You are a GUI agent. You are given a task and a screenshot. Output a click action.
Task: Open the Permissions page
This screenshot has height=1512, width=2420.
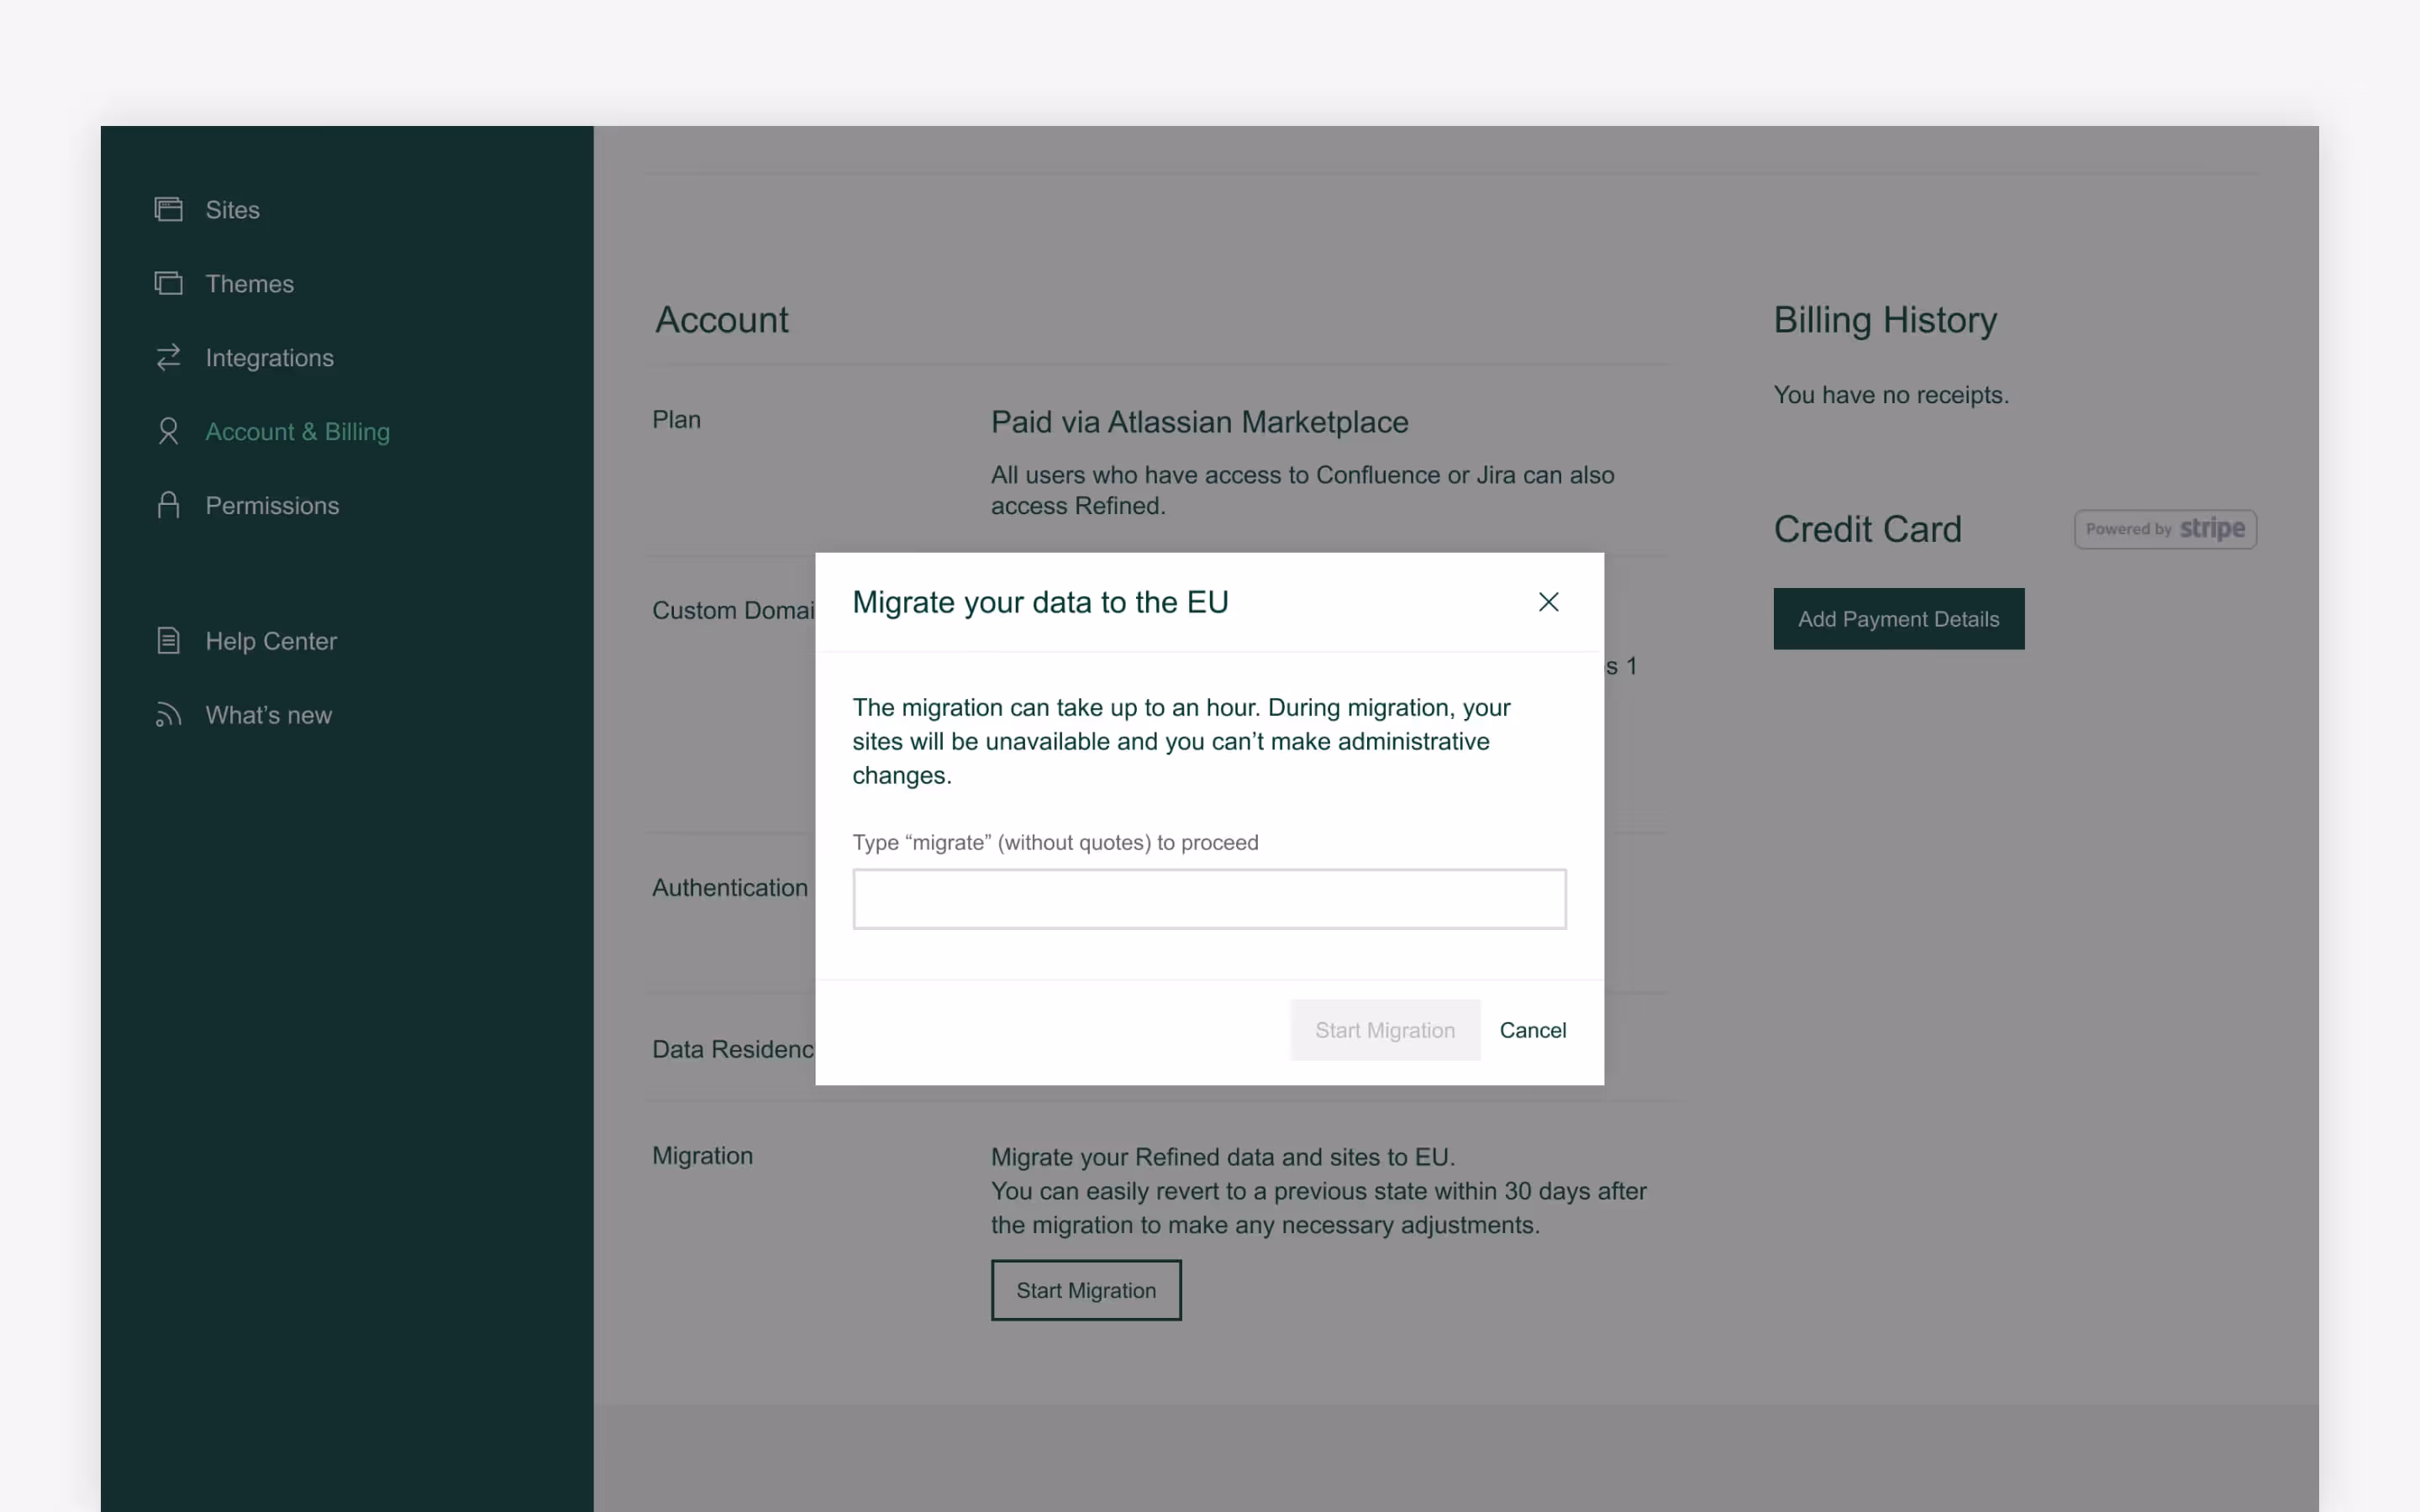click(x=272, y=506)
